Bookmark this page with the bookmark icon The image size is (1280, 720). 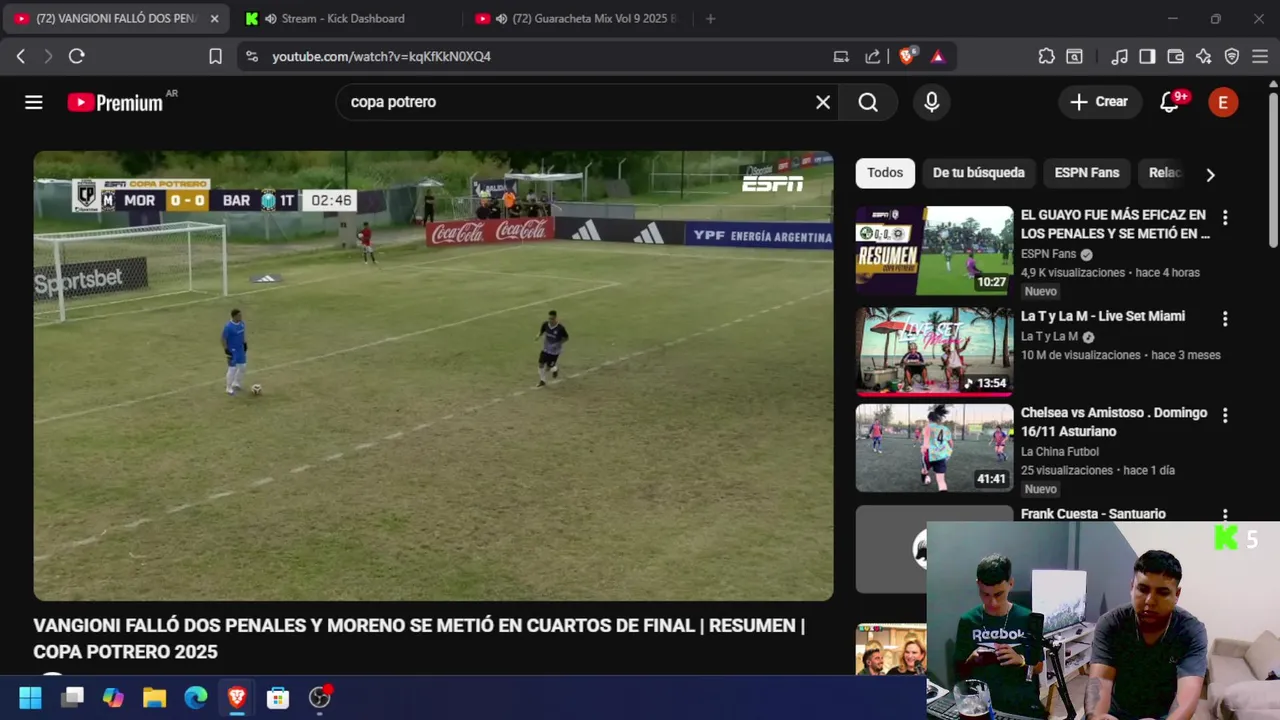pos(215,56)
